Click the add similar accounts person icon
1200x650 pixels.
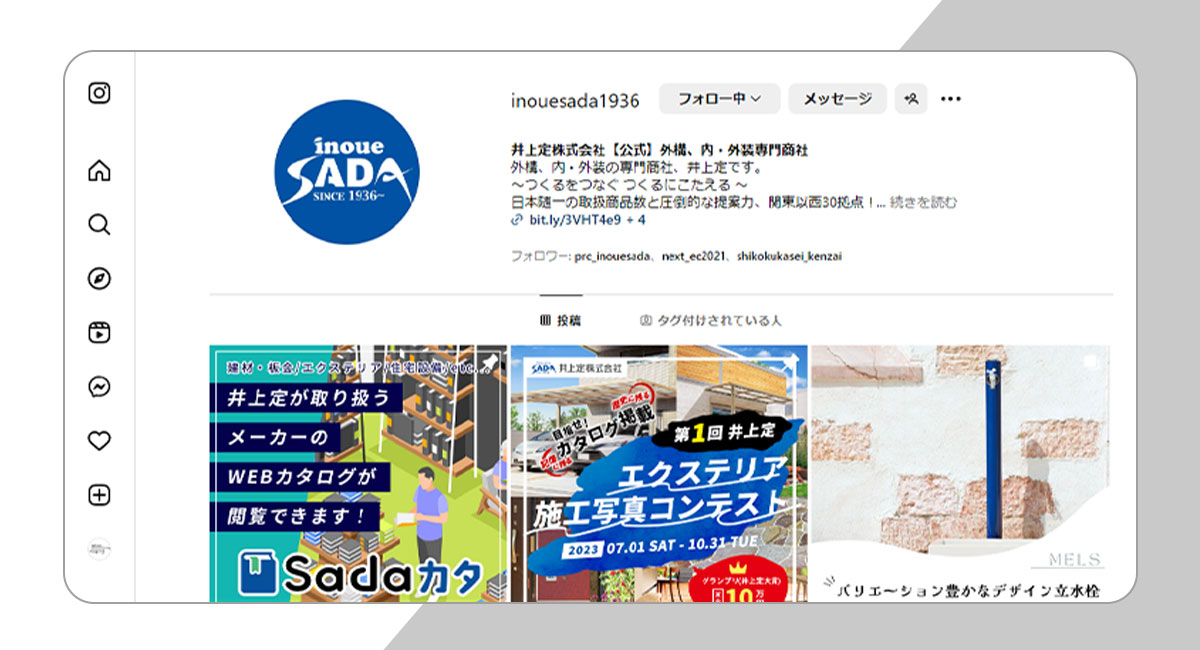pos(911,99)
